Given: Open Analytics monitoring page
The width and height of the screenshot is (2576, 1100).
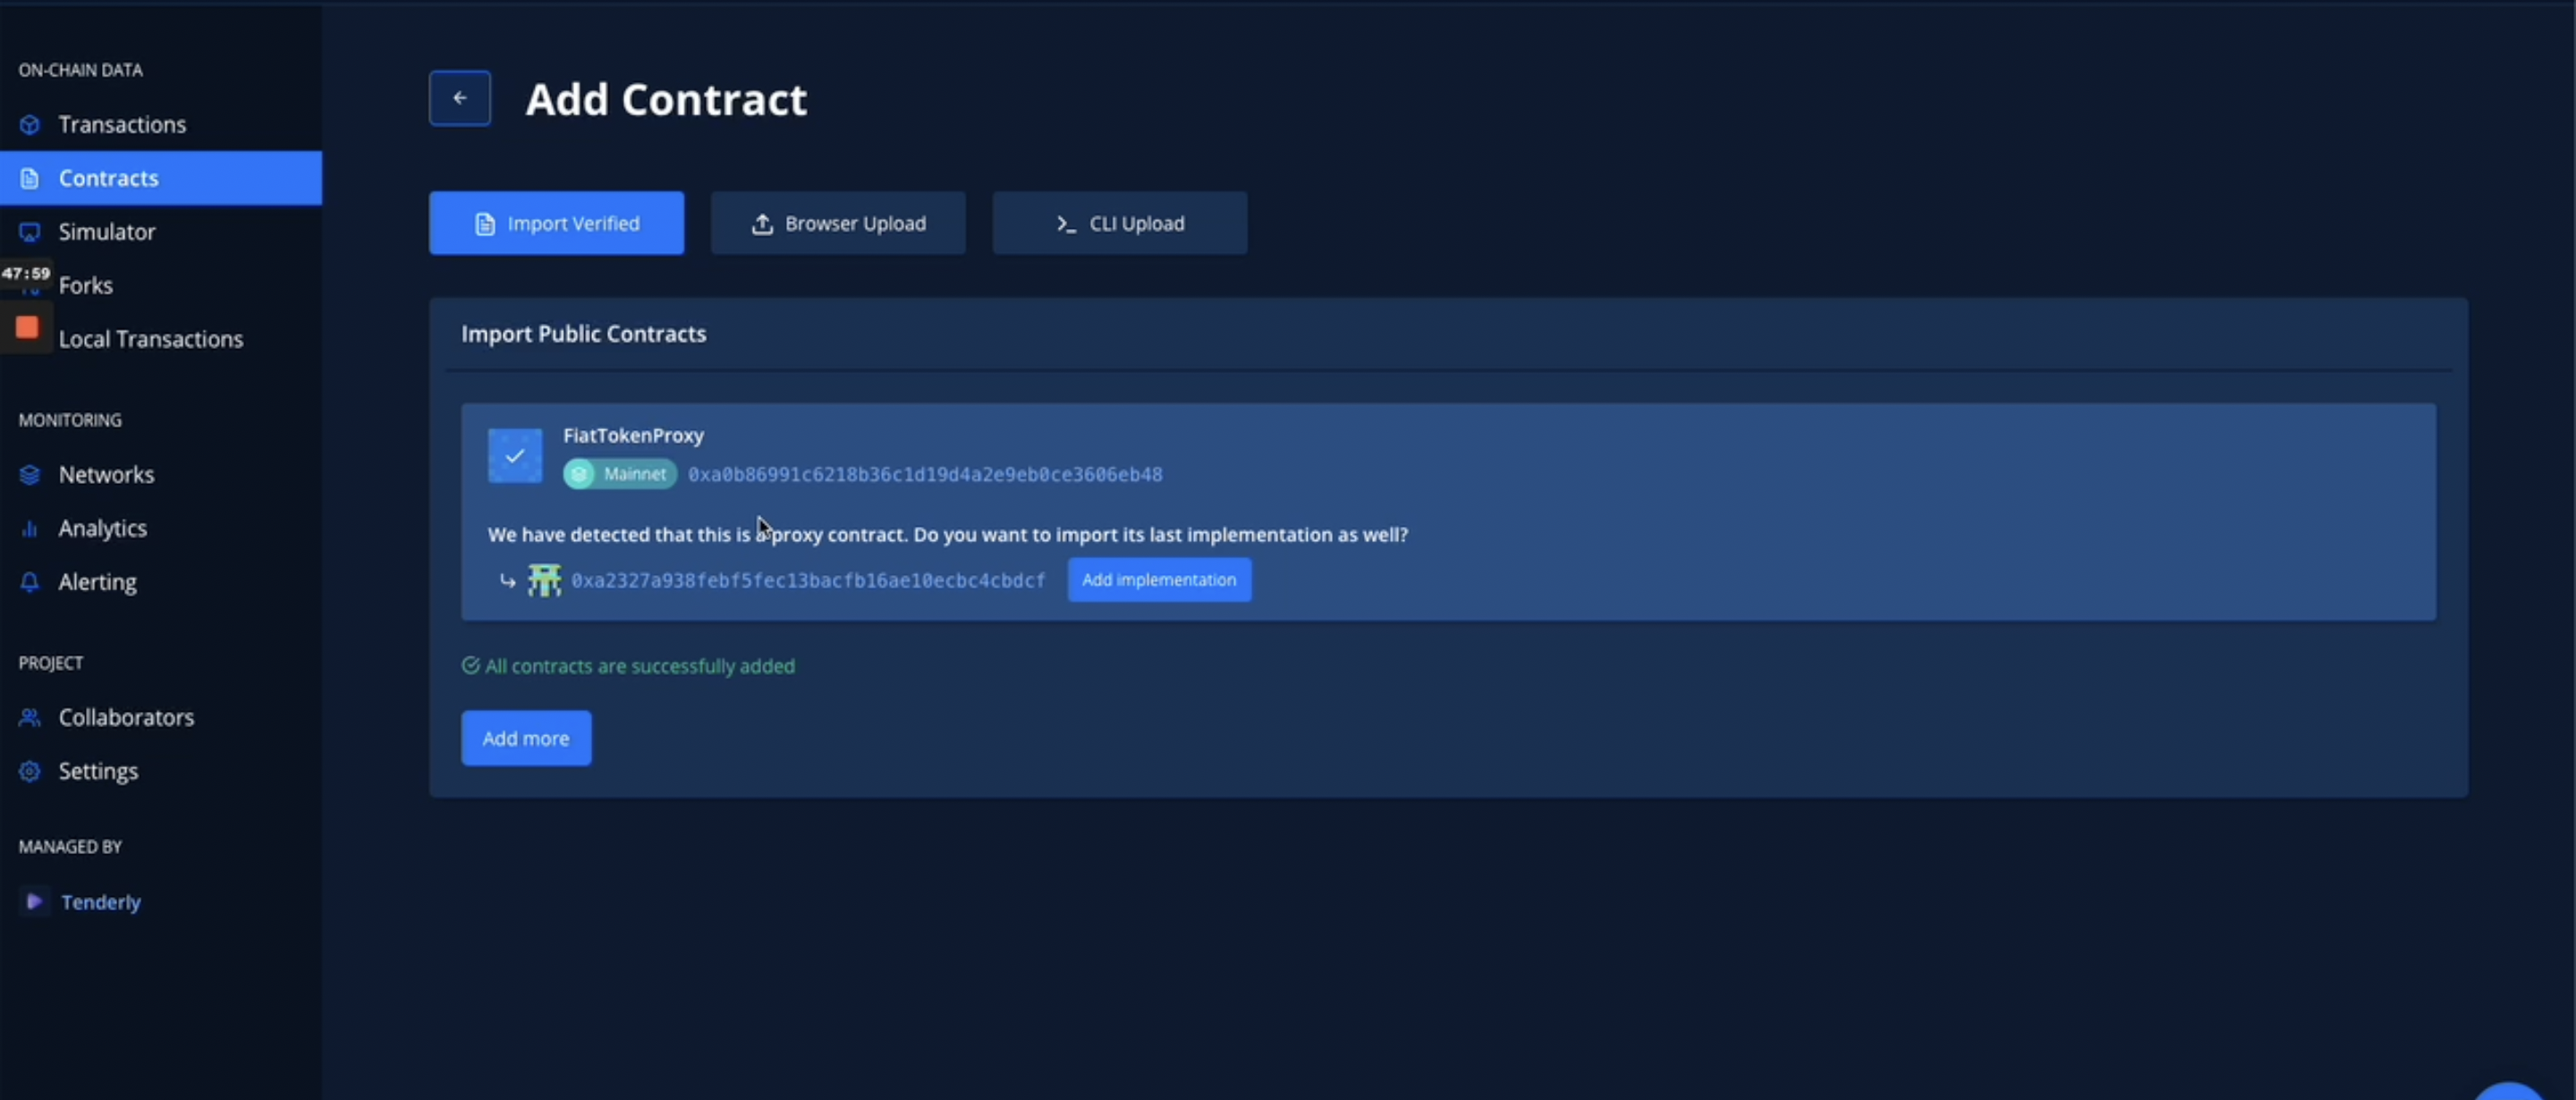Looking at the screenshot, I should click(161, 529).
